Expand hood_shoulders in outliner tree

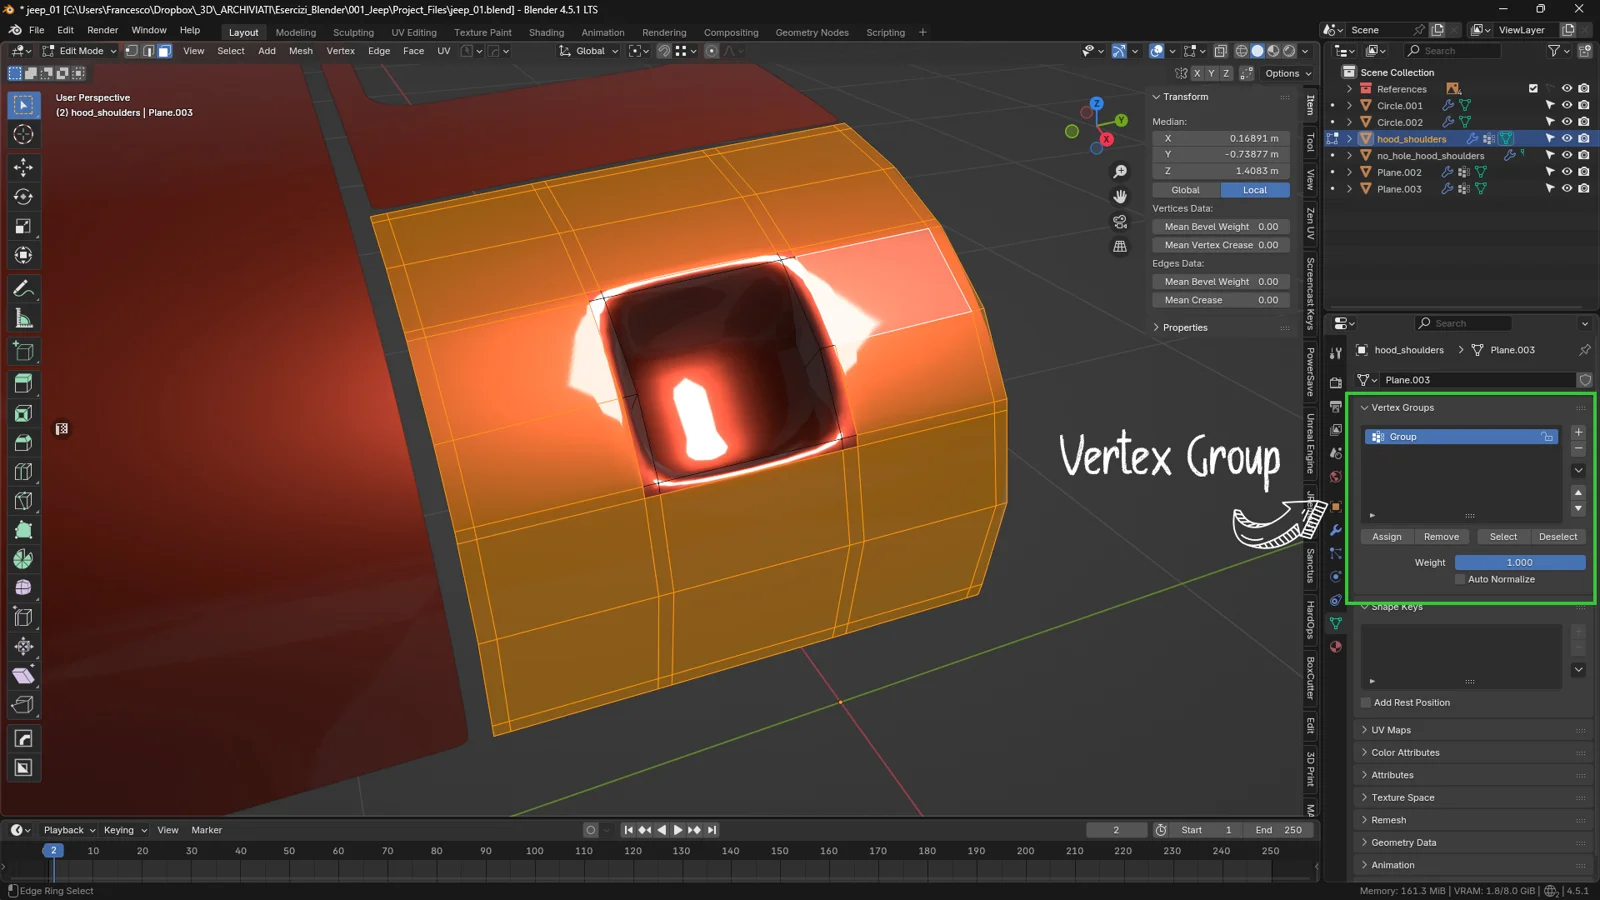pyautogui.click(x=1349, y=139)
